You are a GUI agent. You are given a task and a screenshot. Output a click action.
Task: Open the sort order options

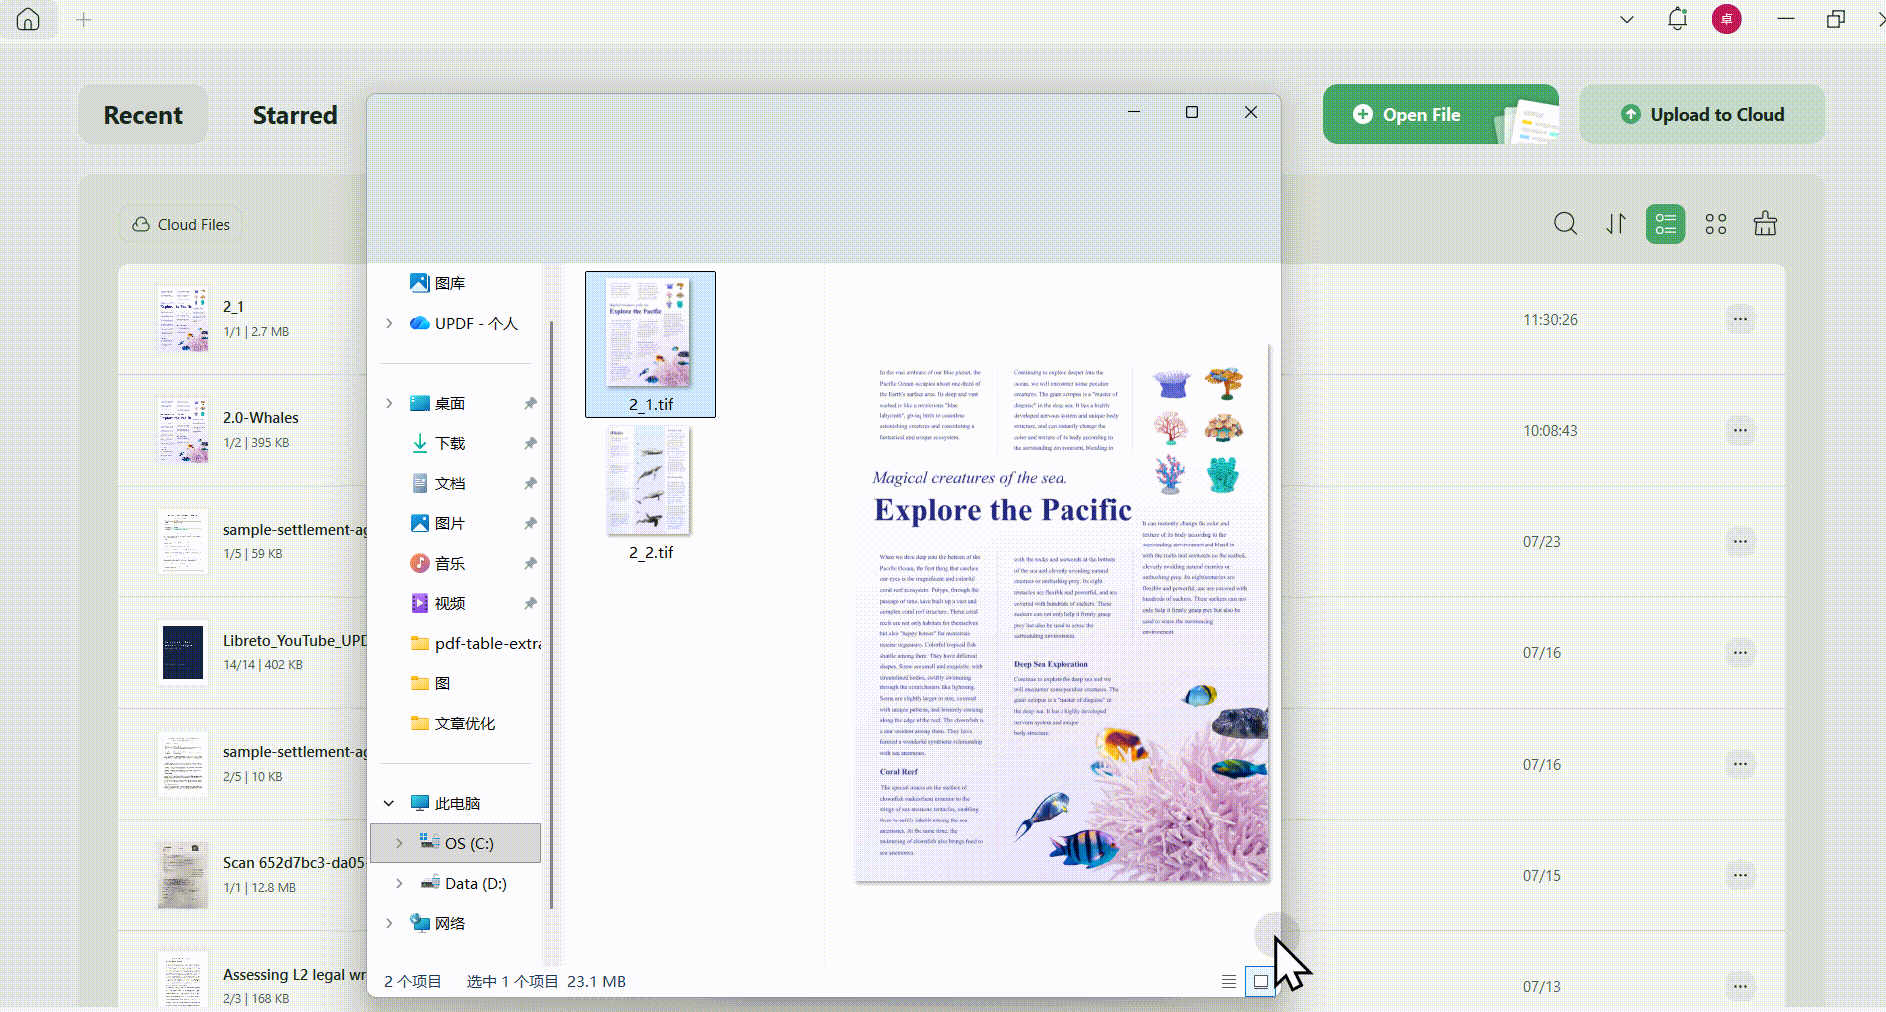pos(1616,224)
